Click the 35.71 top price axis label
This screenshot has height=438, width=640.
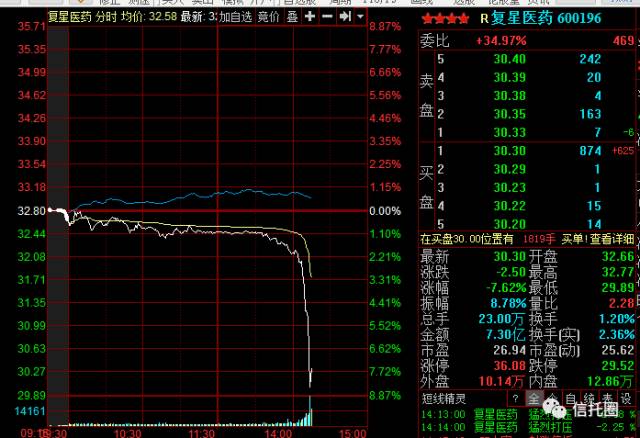31,27
